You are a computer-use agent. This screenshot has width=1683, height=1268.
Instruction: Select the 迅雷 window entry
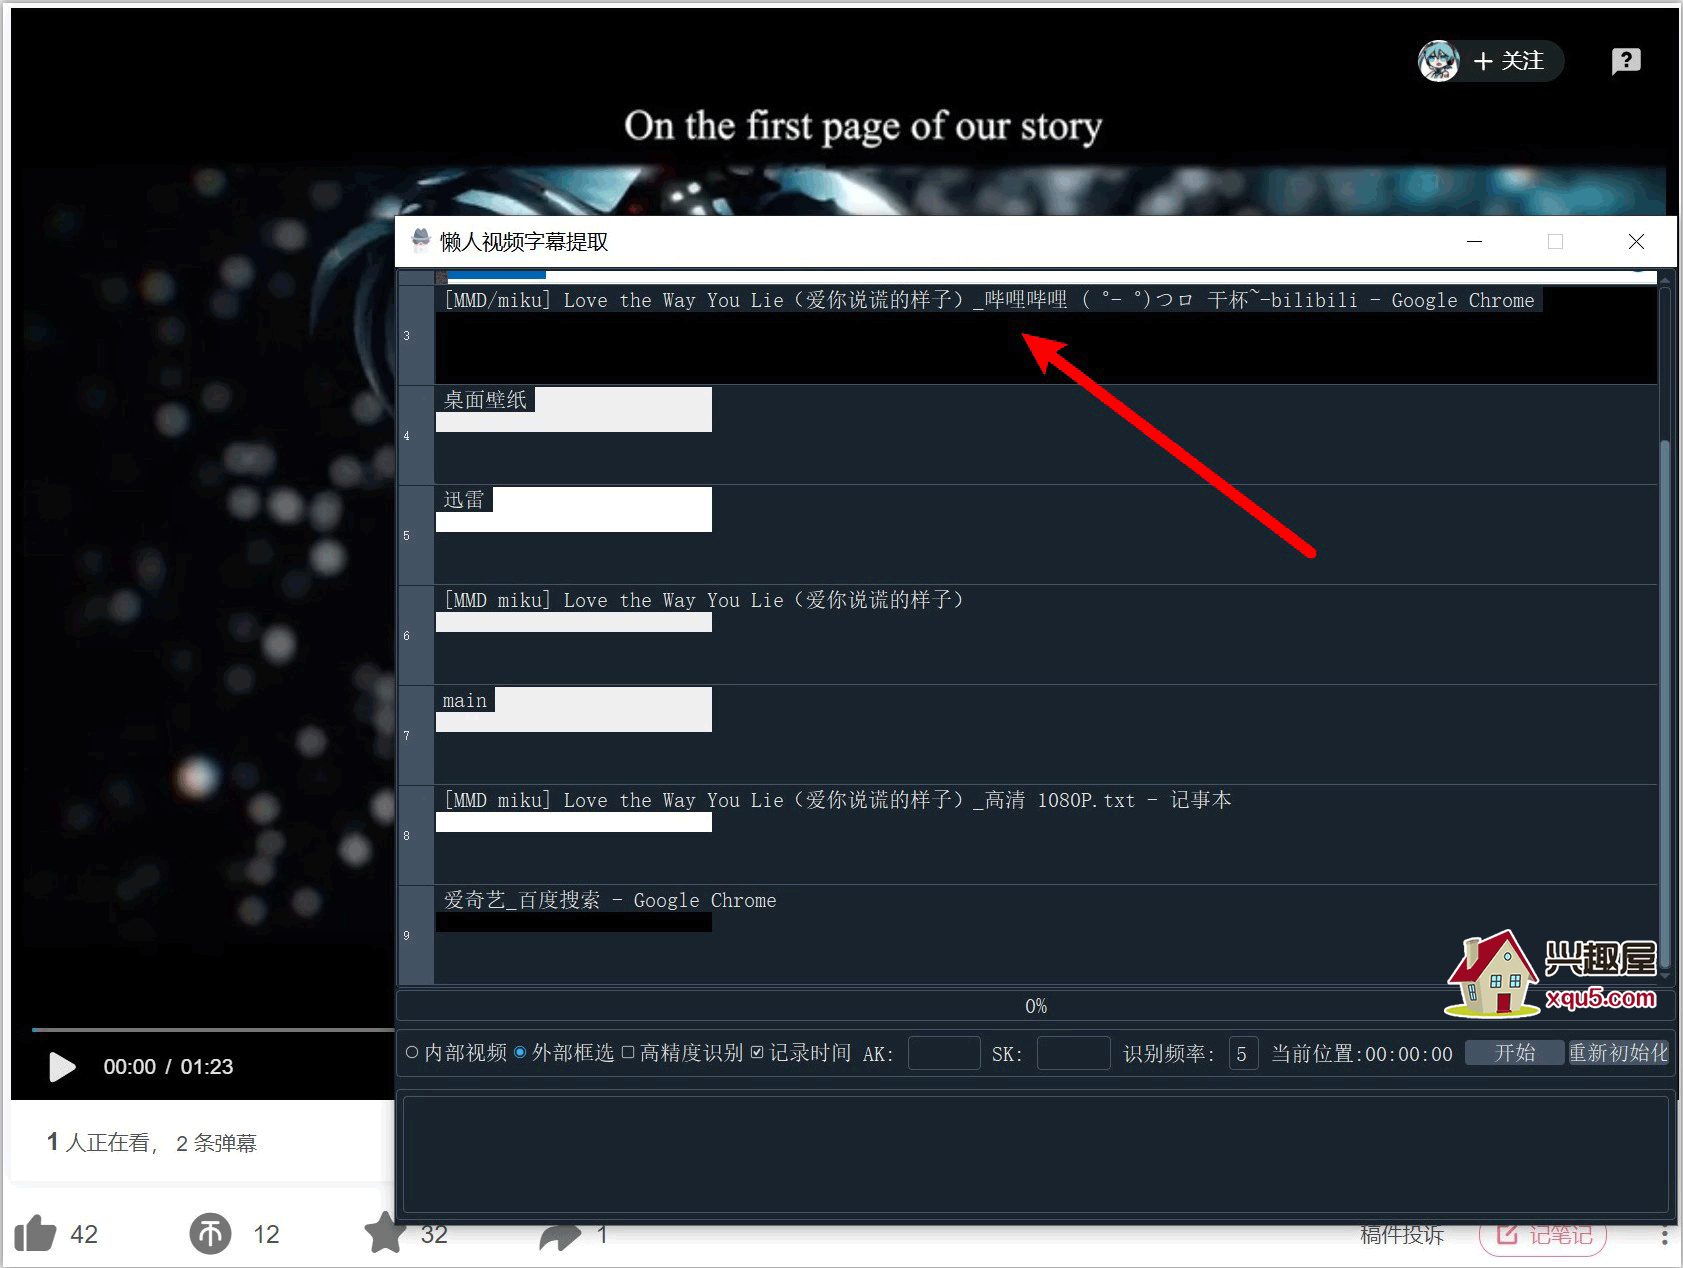1046,535
